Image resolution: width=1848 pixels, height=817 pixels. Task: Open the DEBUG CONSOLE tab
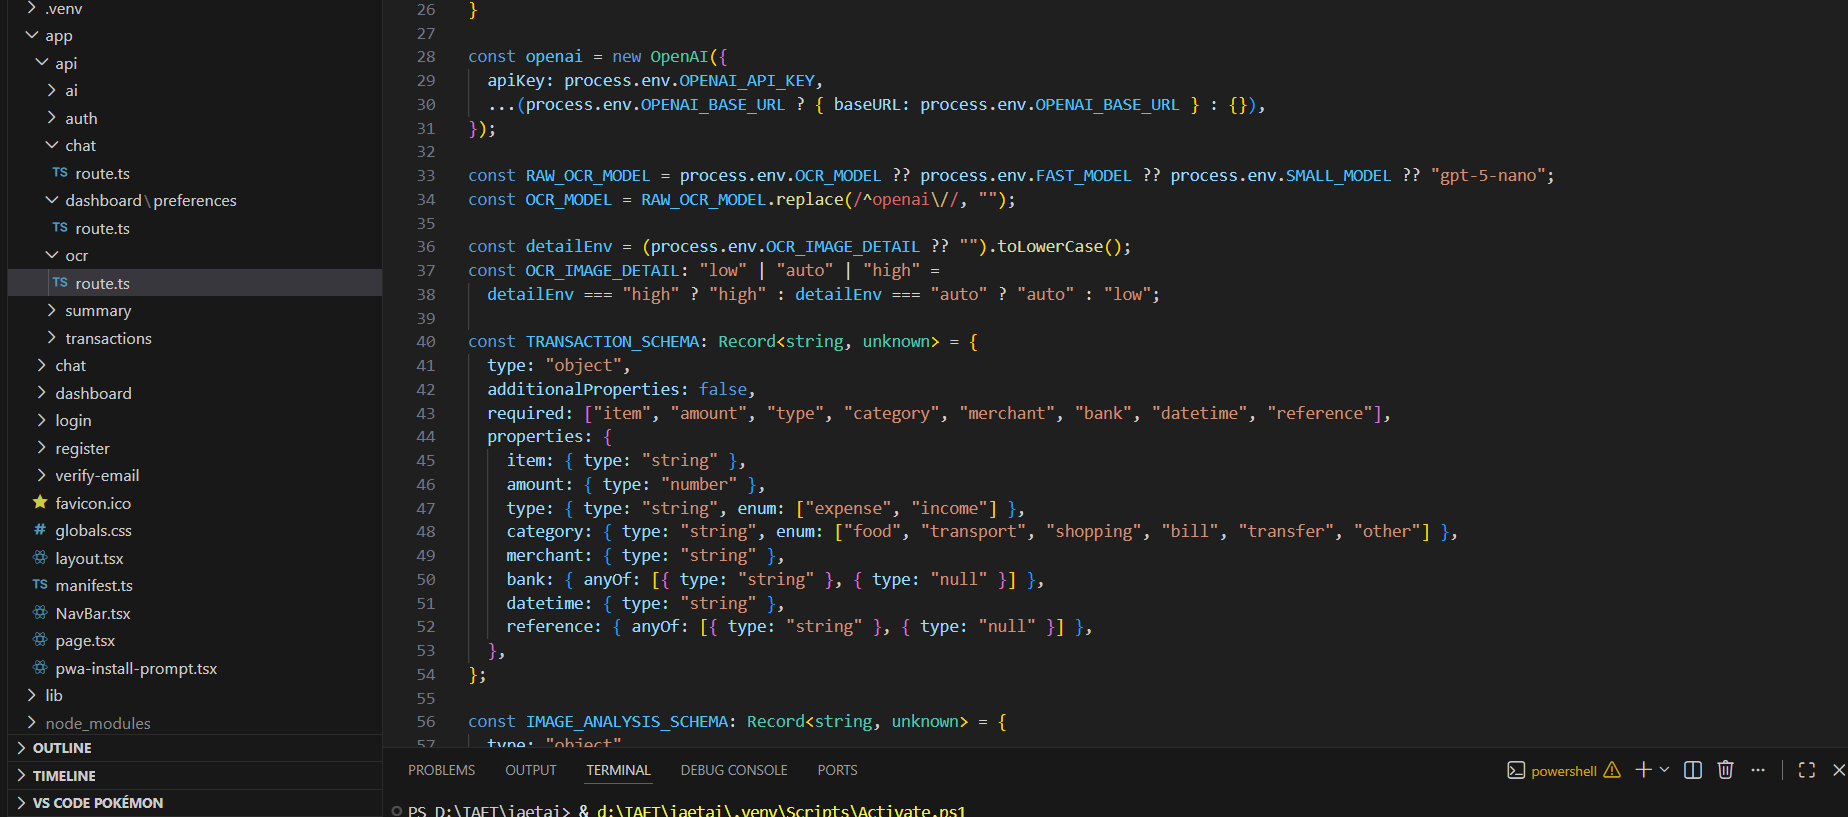pyautogui.click(x=734, y=770)
